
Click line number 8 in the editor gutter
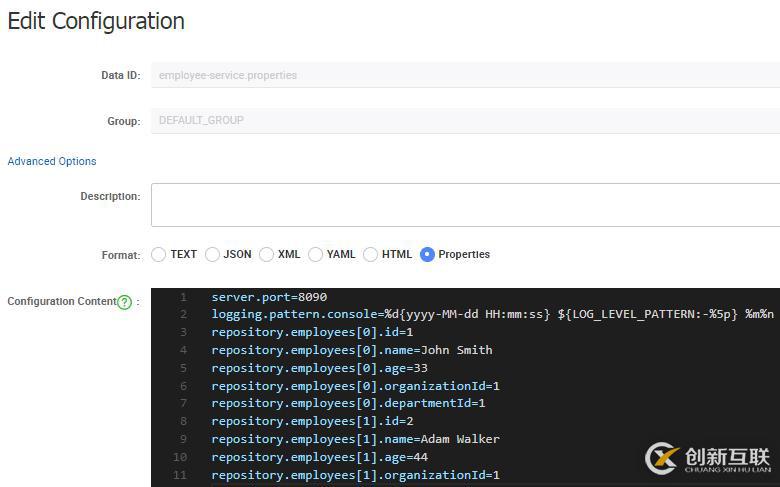(x=184, y=421)
